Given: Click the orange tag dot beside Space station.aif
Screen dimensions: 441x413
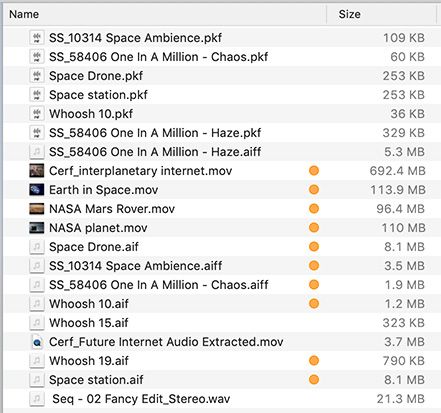Looking at the screenshot, I should 314,380.
